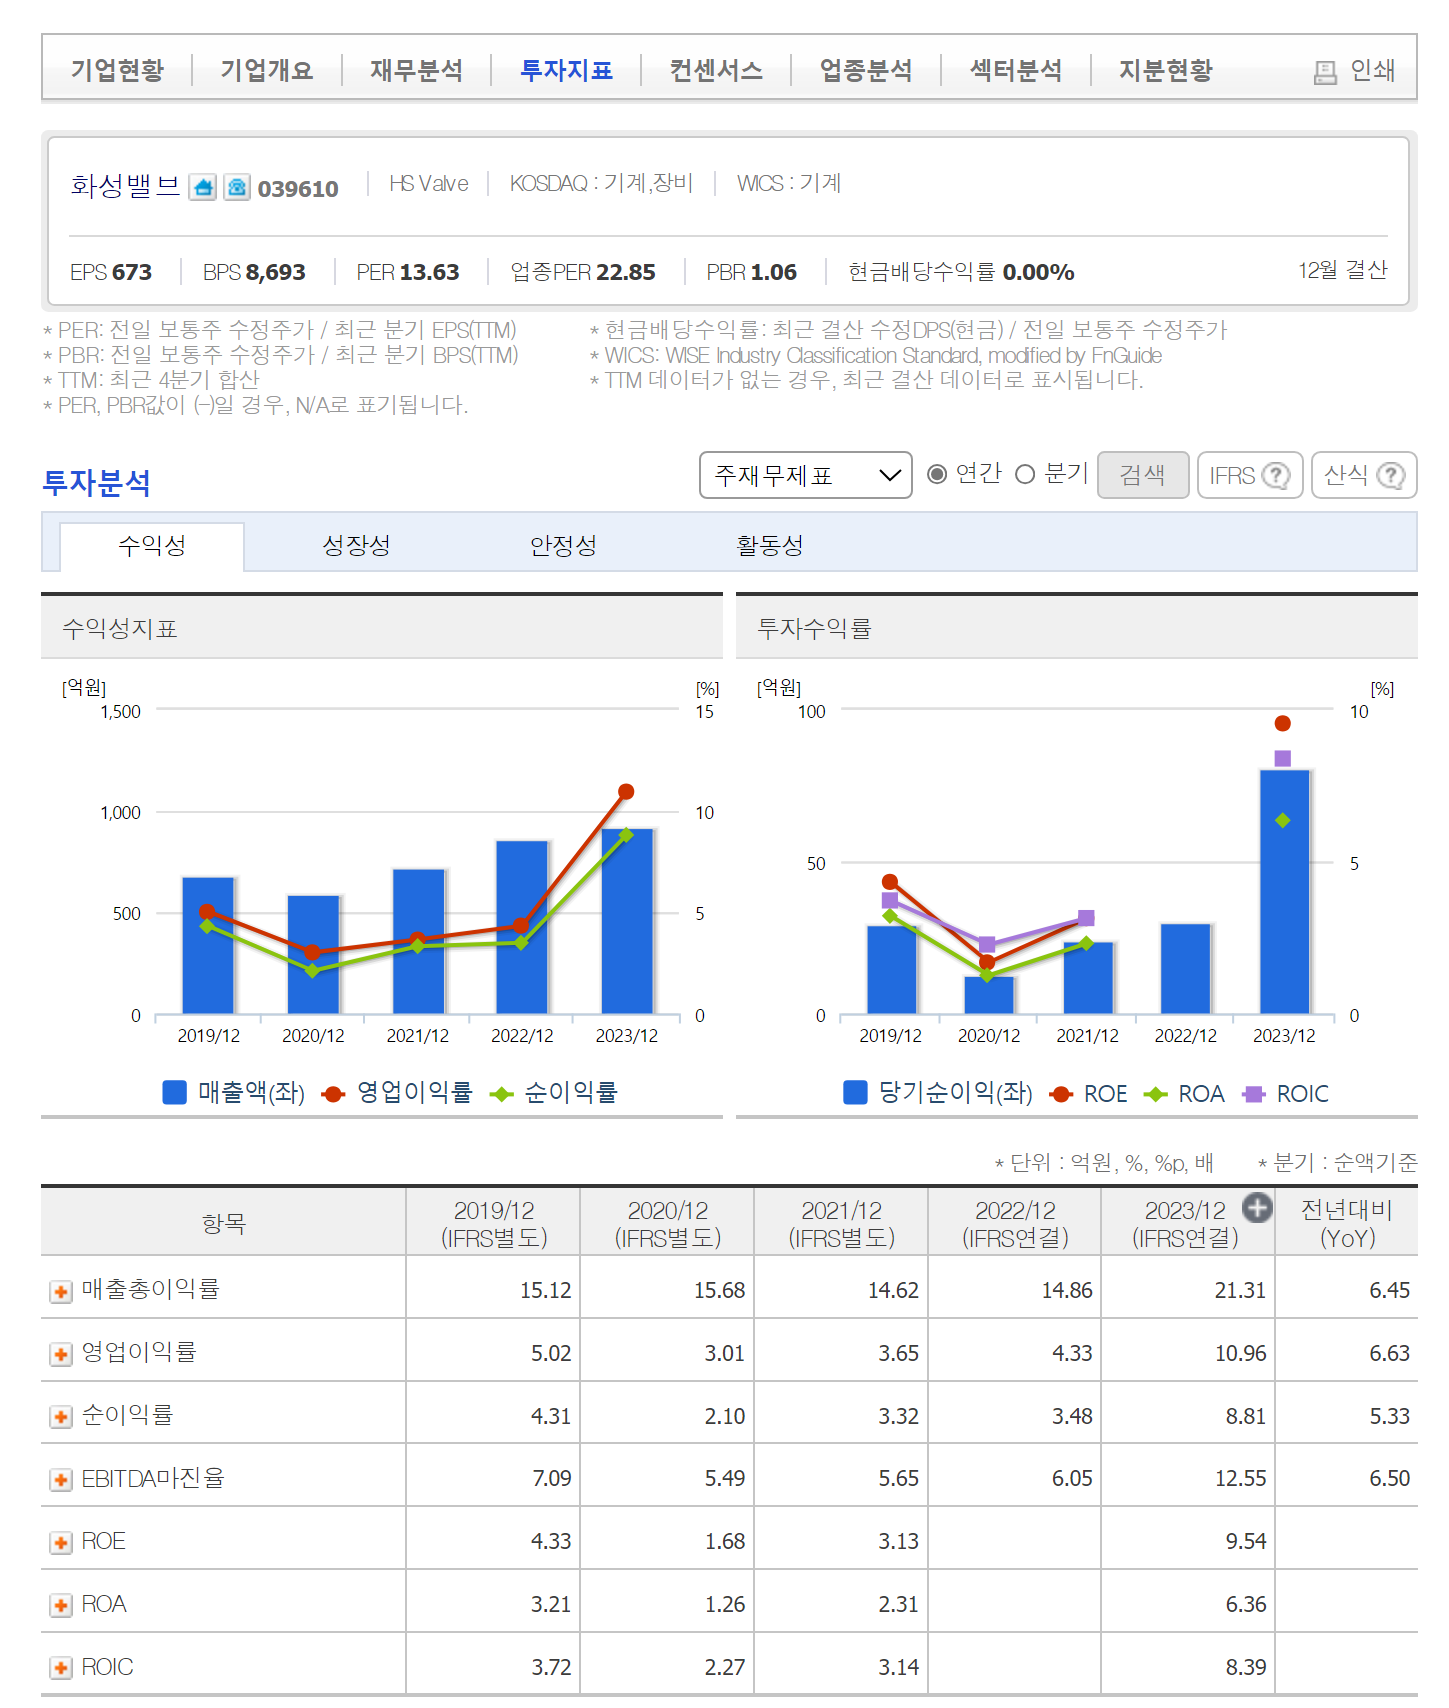This screenshot has width=1449, height=1708.
Task: Select the 분기 radio button
Action: (x=1025, y=474)
